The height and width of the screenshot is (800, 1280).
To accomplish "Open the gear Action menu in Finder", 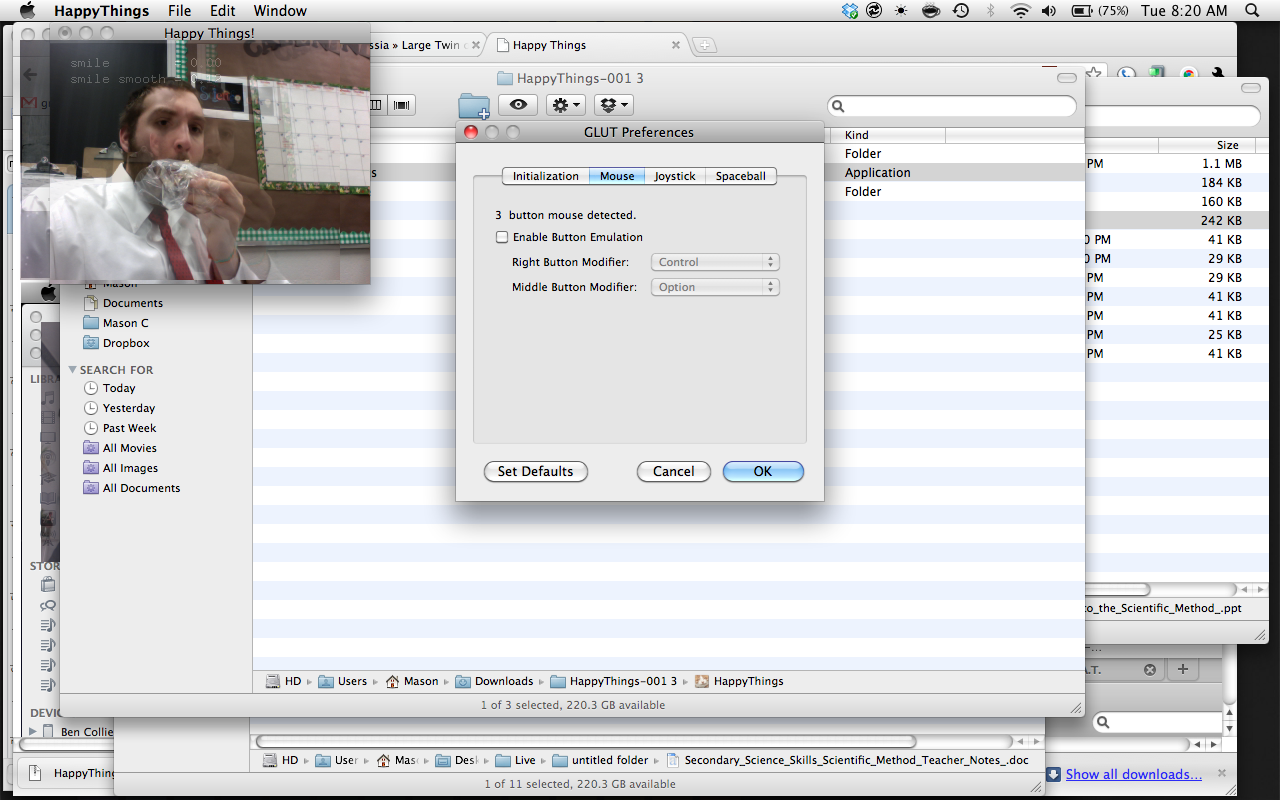I will 565,105.
